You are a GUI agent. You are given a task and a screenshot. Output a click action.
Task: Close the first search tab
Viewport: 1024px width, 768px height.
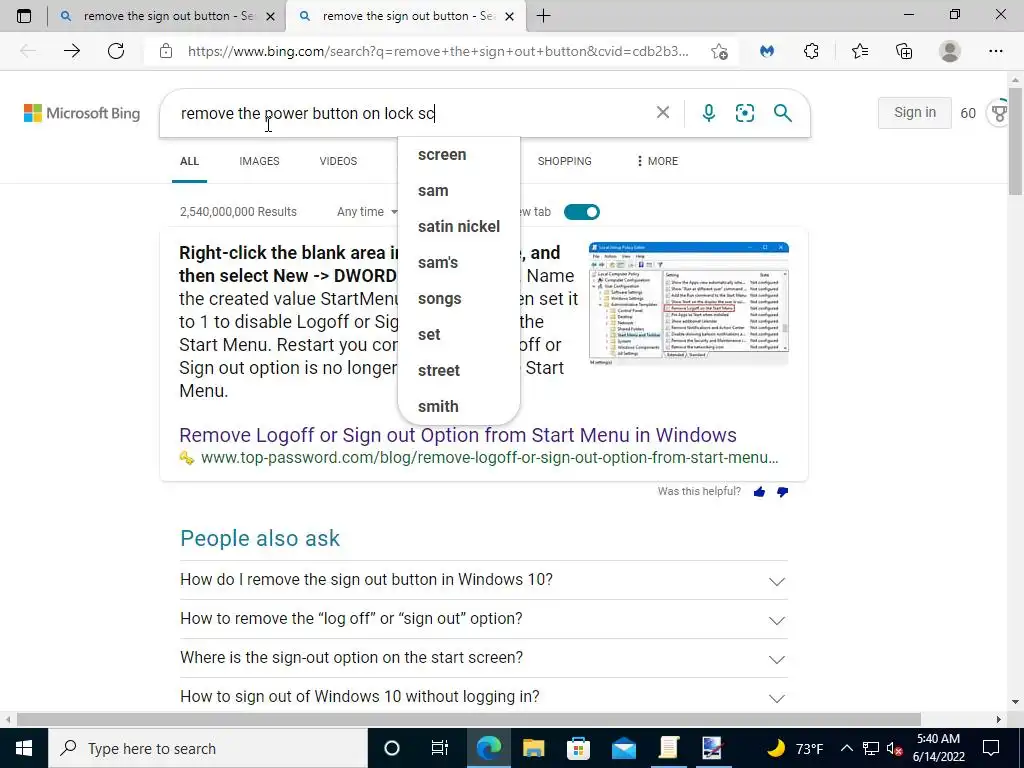(270, 16)
